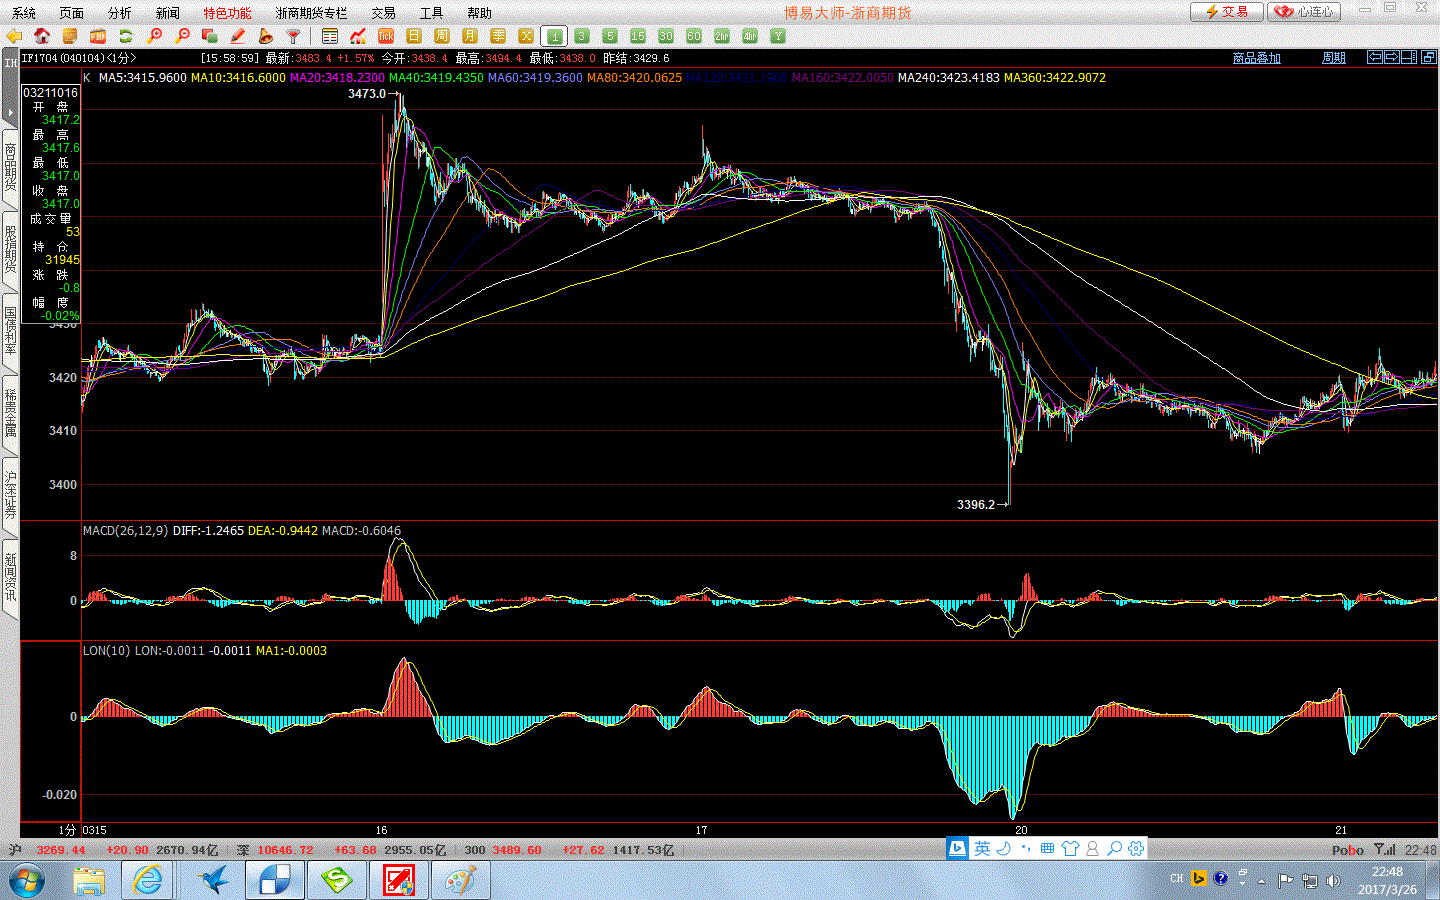This screenshot has height=900, width=1440.
Task: Select the daily 日 period icon
Action: (414, 36)
